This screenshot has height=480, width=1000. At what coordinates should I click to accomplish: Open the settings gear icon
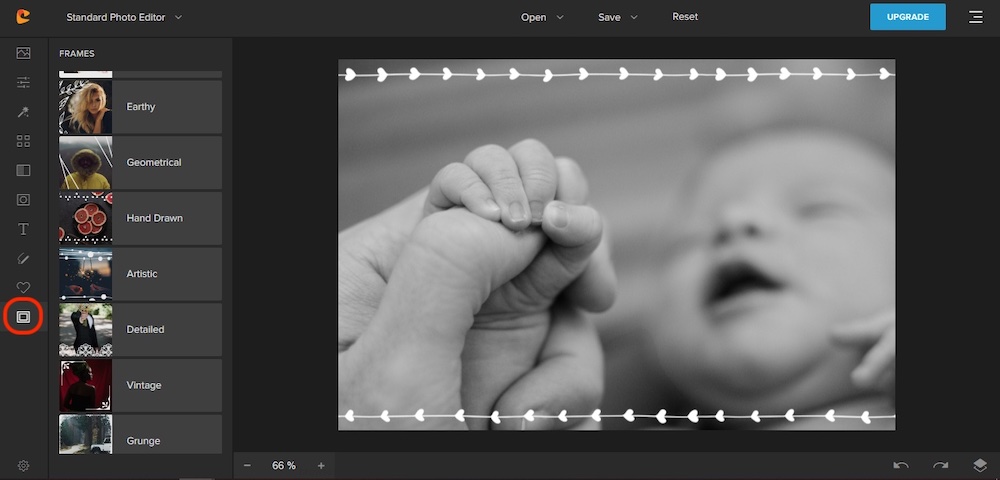[x=23, y=465]
